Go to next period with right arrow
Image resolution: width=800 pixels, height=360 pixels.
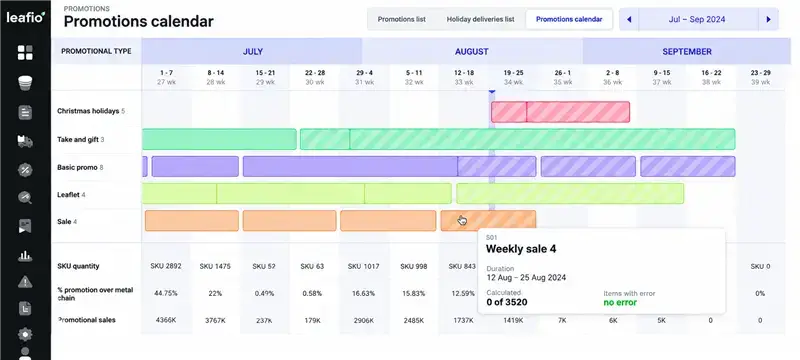768,19
